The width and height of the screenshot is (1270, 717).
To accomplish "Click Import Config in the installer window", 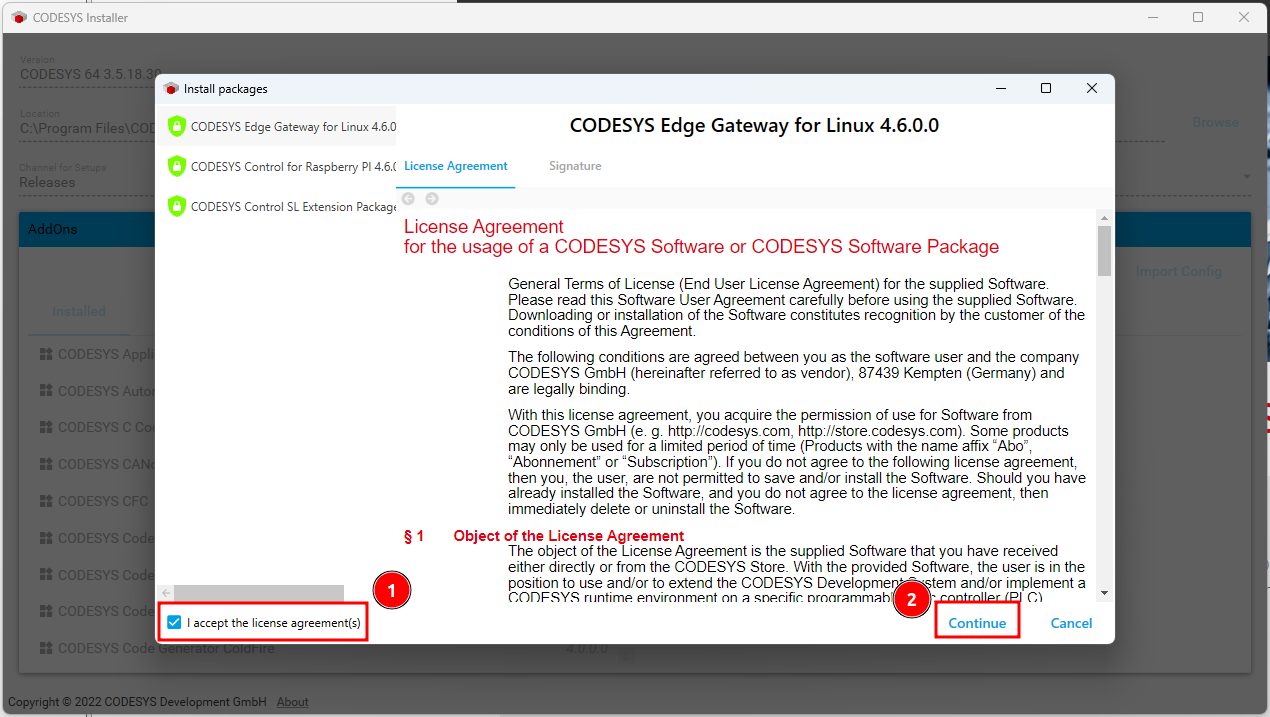I will 1179,271.
